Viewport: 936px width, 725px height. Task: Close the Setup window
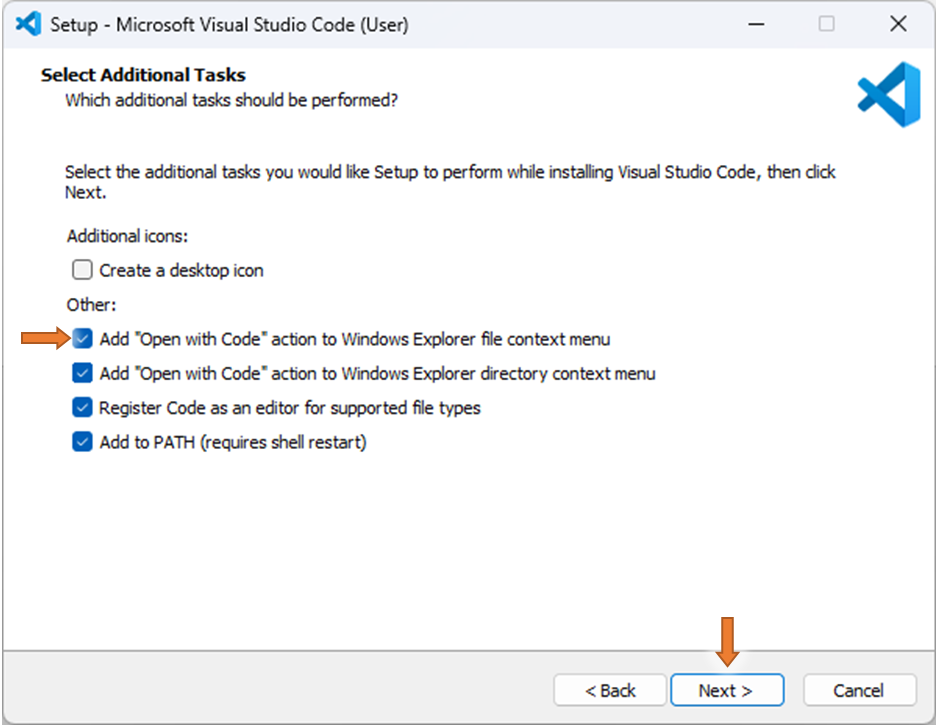pyautogui.click(x=898, y=24)
